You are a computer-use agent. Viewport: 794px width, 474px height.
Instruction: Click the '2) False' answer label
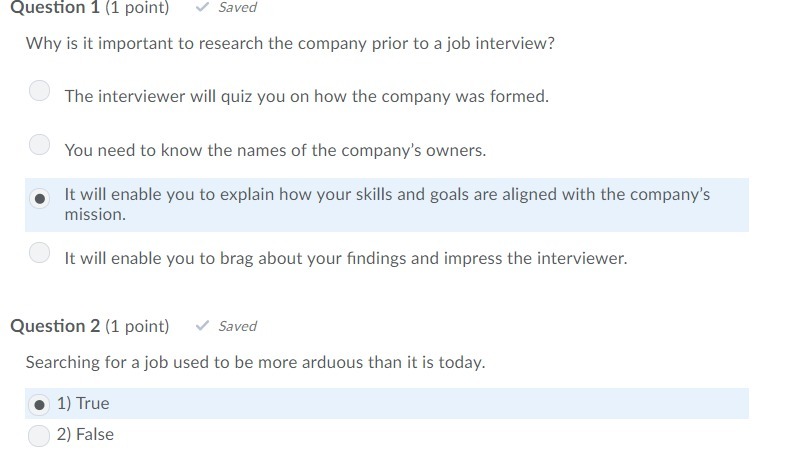click(x=86, y=435)
